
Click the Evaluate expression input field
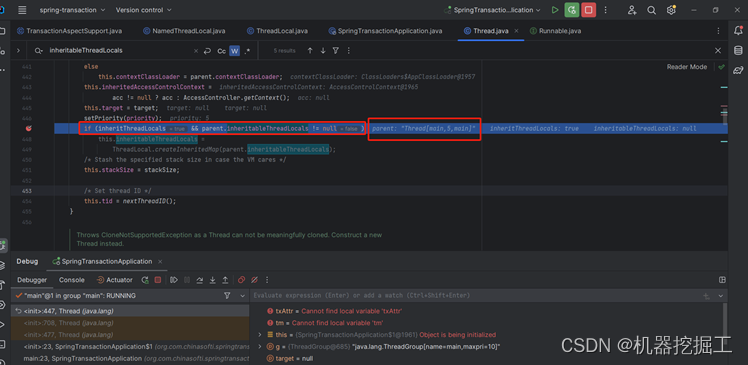[475, 296]
